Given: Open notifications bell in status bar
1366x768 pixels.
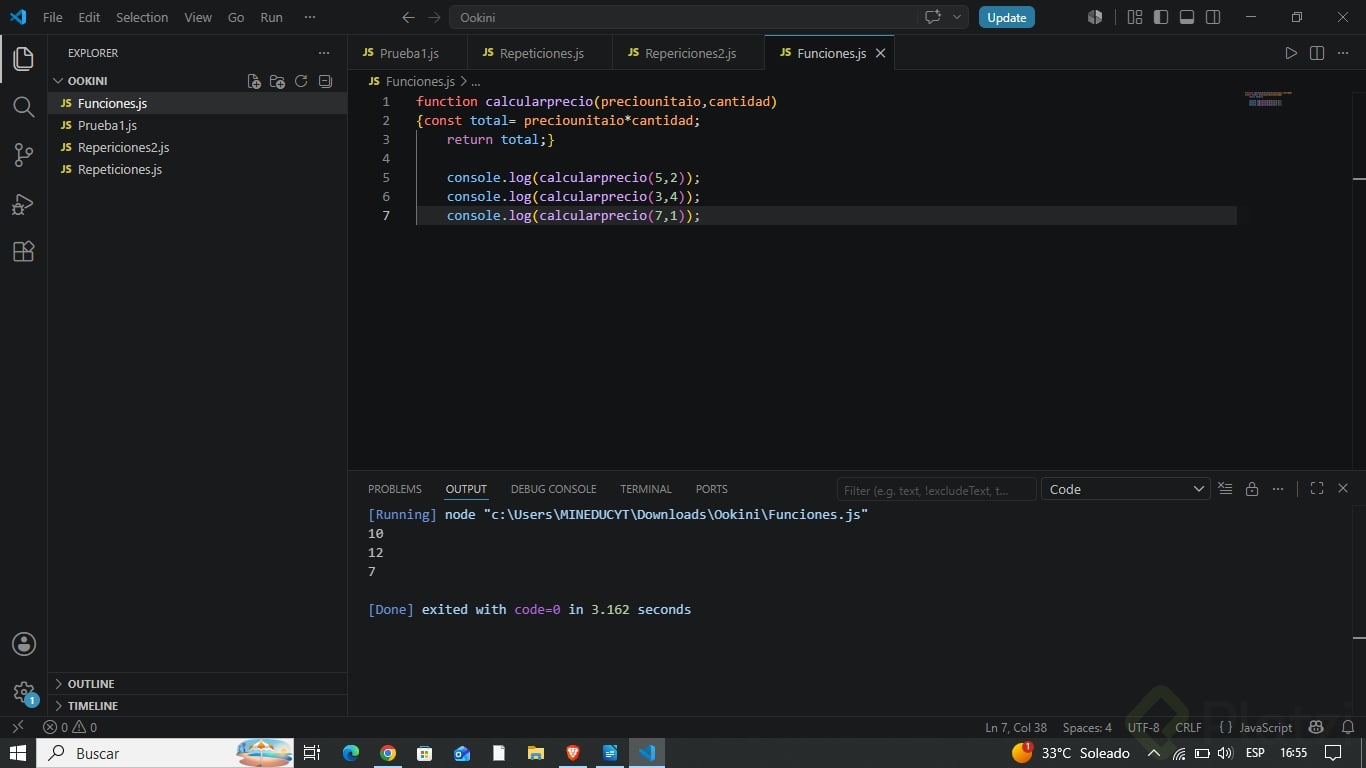Looking at the screenshot, I should tap(1348, 727).
